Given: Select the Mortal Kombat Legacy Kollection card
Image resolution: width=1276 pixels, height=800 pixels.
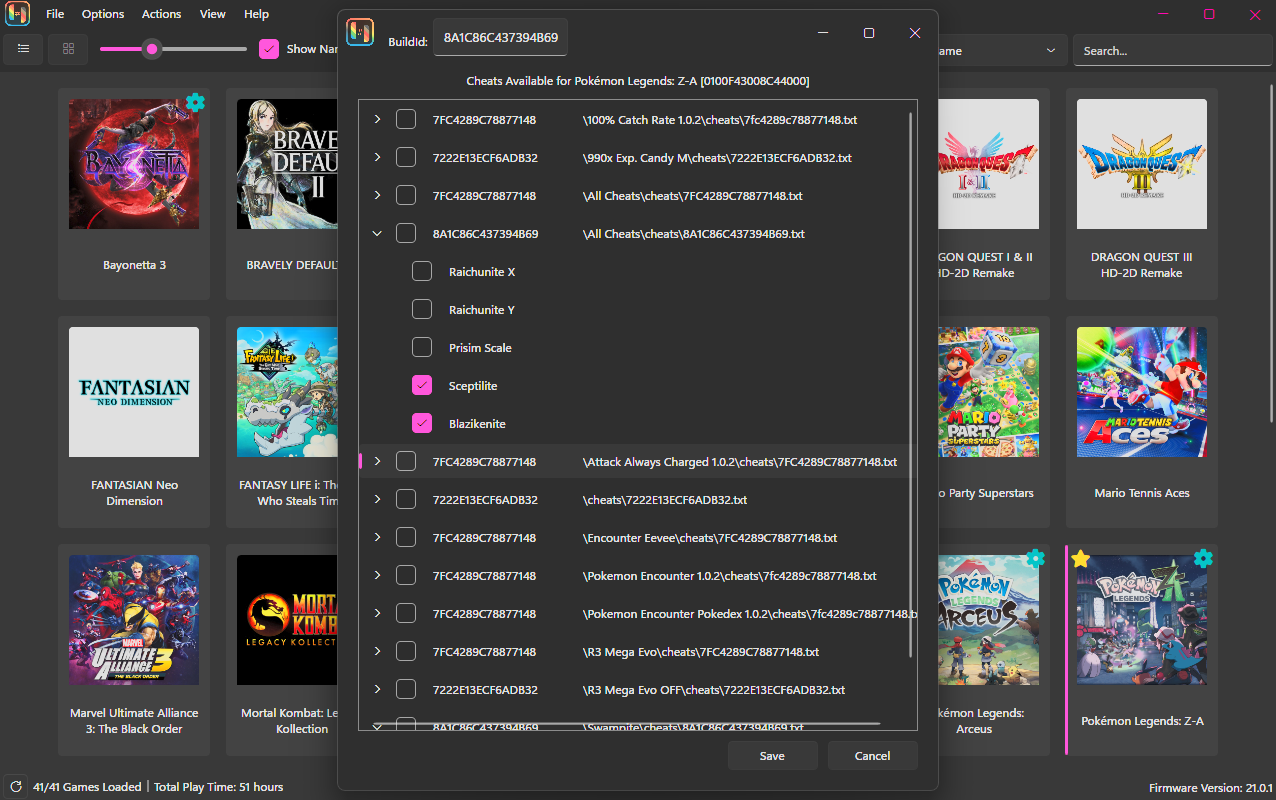Looking at the screenshot, I should click(x=282, y=650).
